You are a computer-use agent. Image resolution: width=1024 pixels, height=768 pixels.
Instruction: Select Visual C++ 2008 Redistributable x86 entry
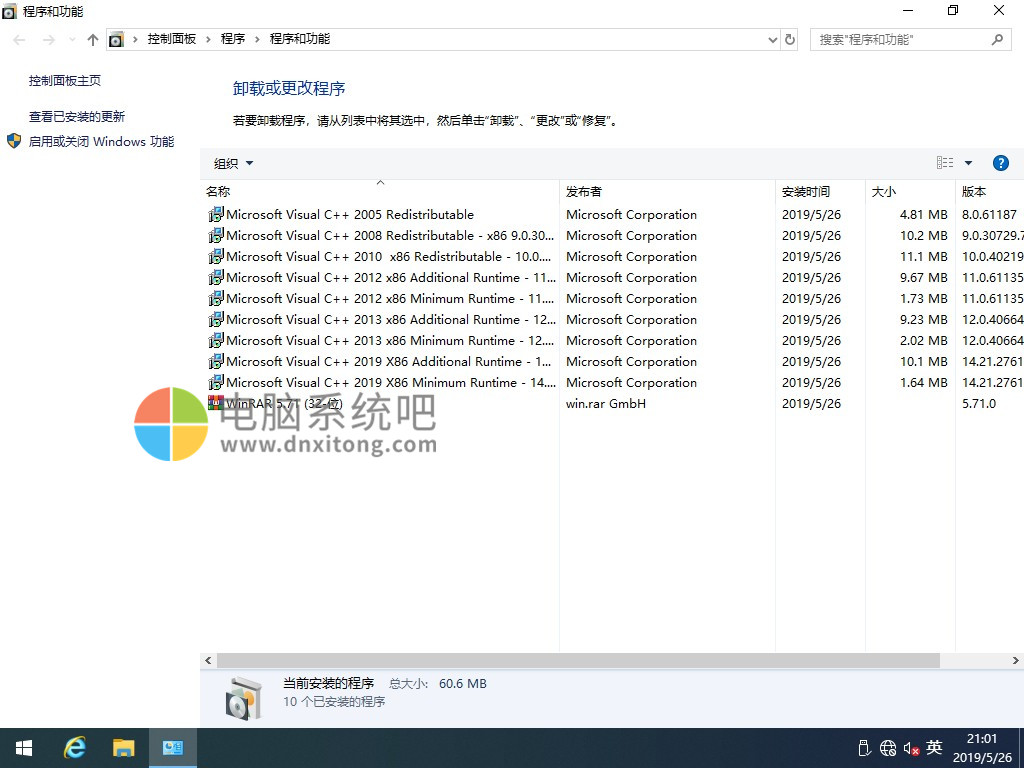tap(390, 236)
